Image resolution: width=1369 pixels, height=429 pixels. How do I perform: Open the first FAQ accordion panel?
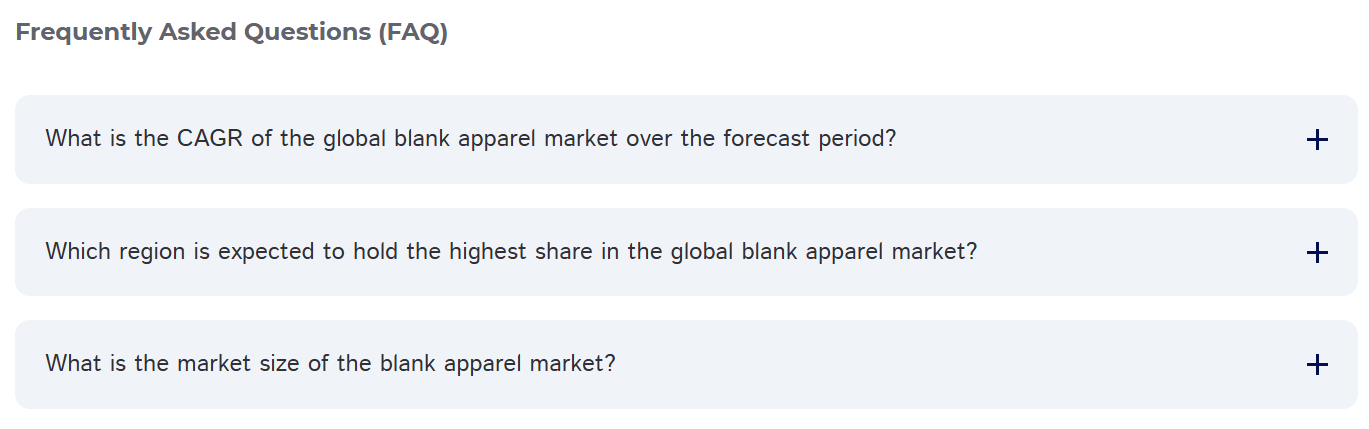(684, 139)
